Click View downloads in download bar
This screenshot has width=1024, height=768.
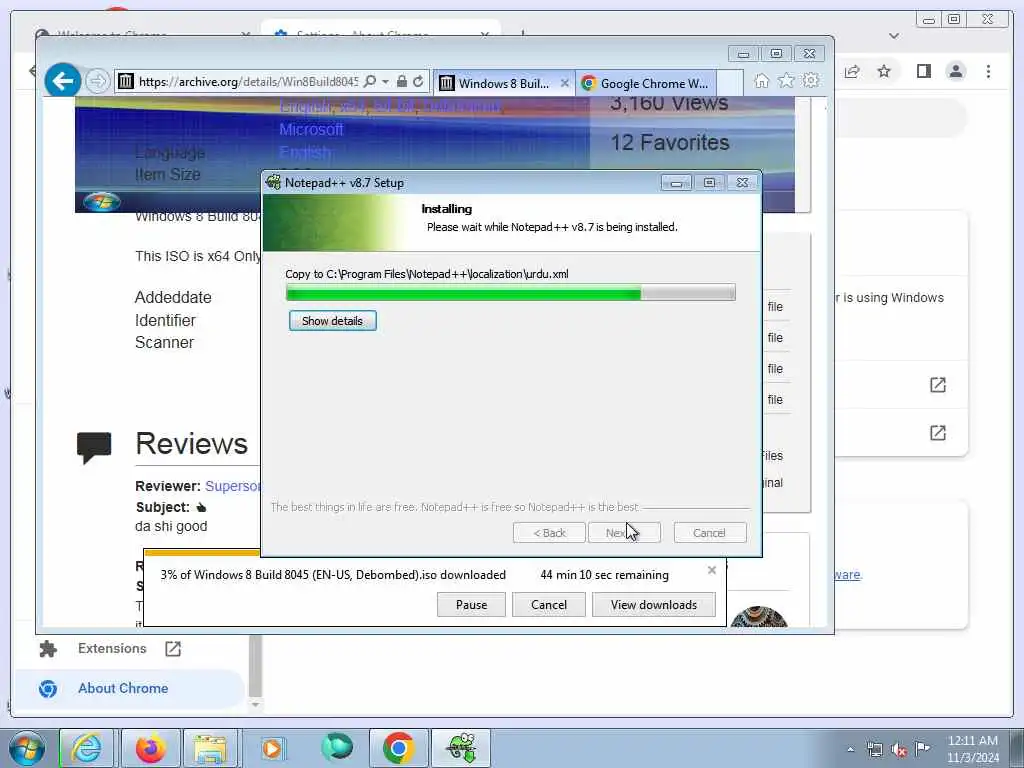point(654,605)
